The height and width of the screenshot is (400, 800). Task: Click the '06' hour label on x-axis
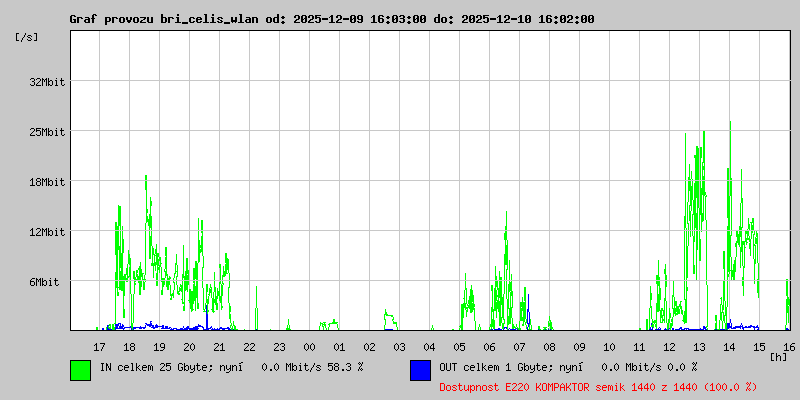pos(490,347)
